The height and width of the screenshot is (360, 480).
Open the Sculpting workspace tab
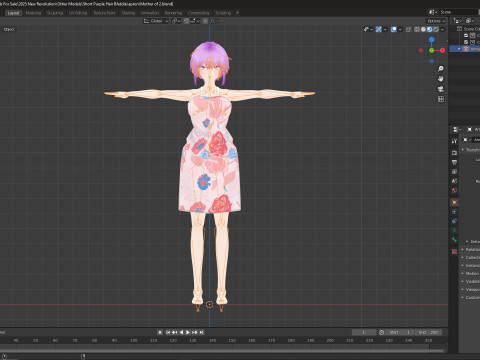pos(55,13)
